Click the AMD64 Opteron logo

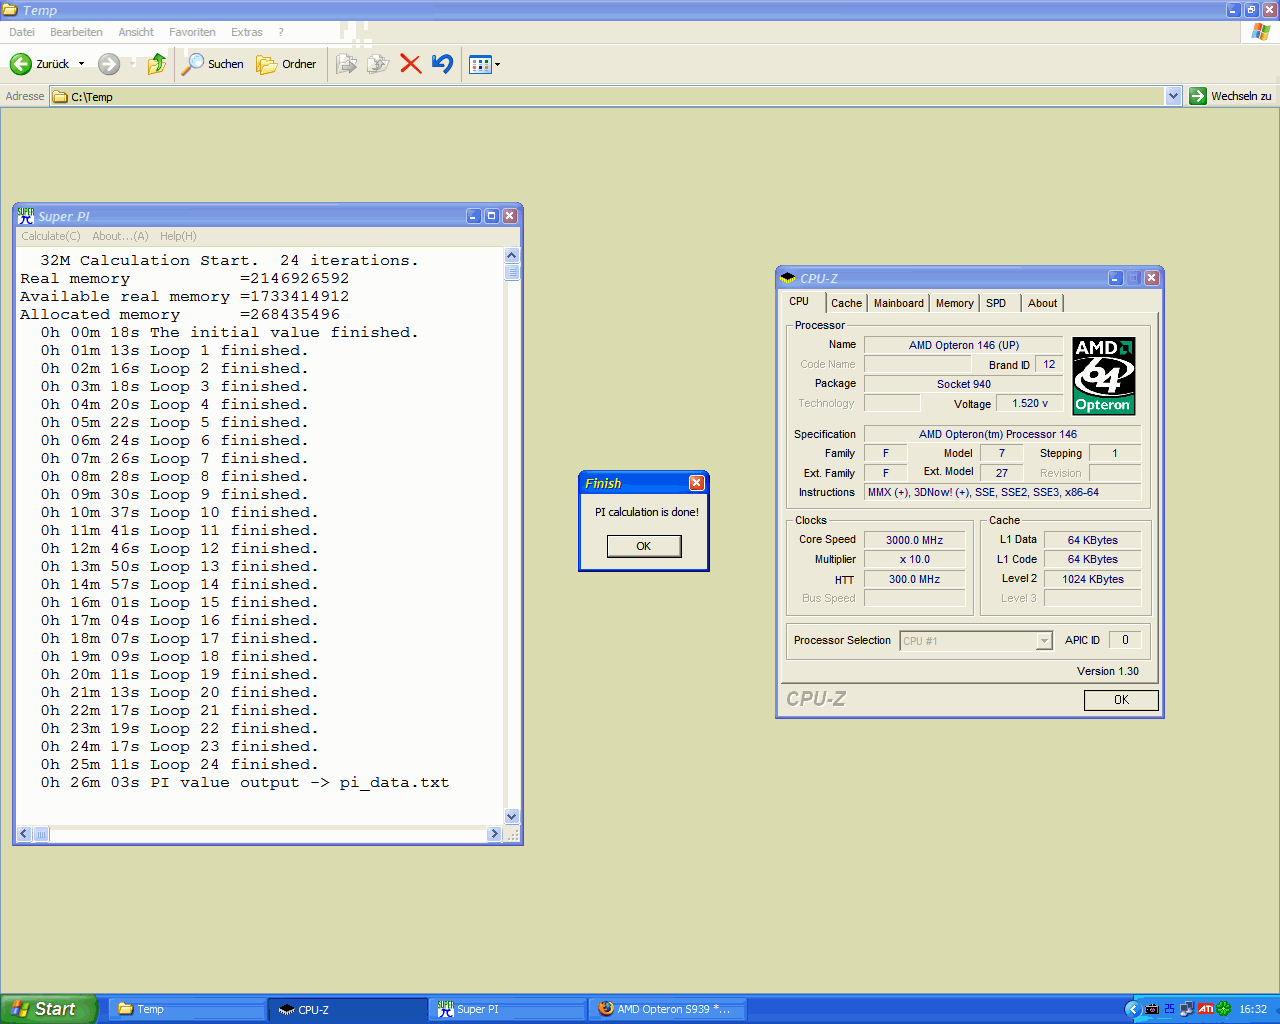click(x=1104, y=376)
